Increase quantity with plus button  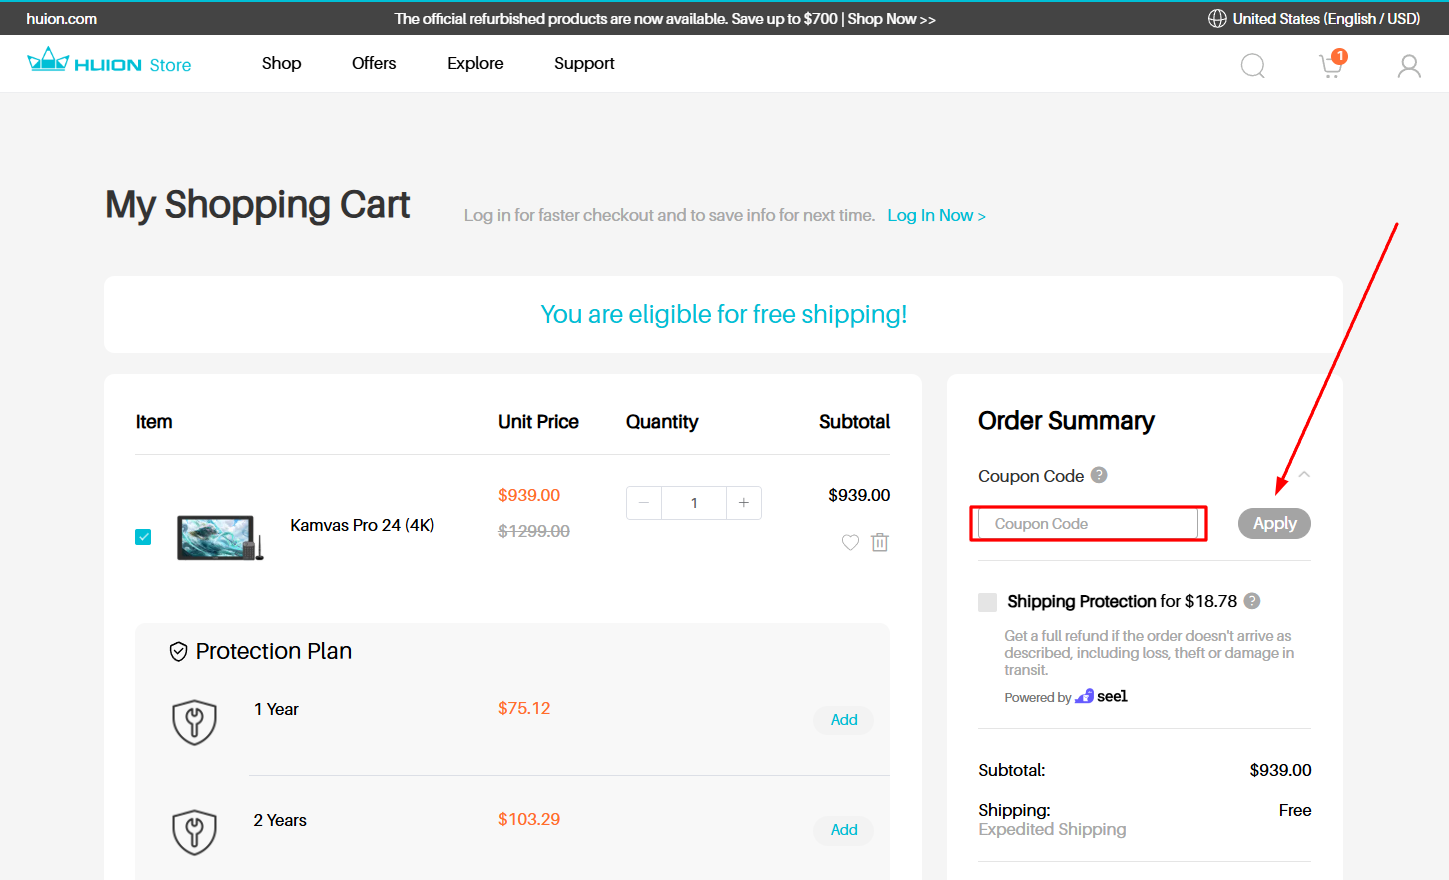[x=744, y=503]
